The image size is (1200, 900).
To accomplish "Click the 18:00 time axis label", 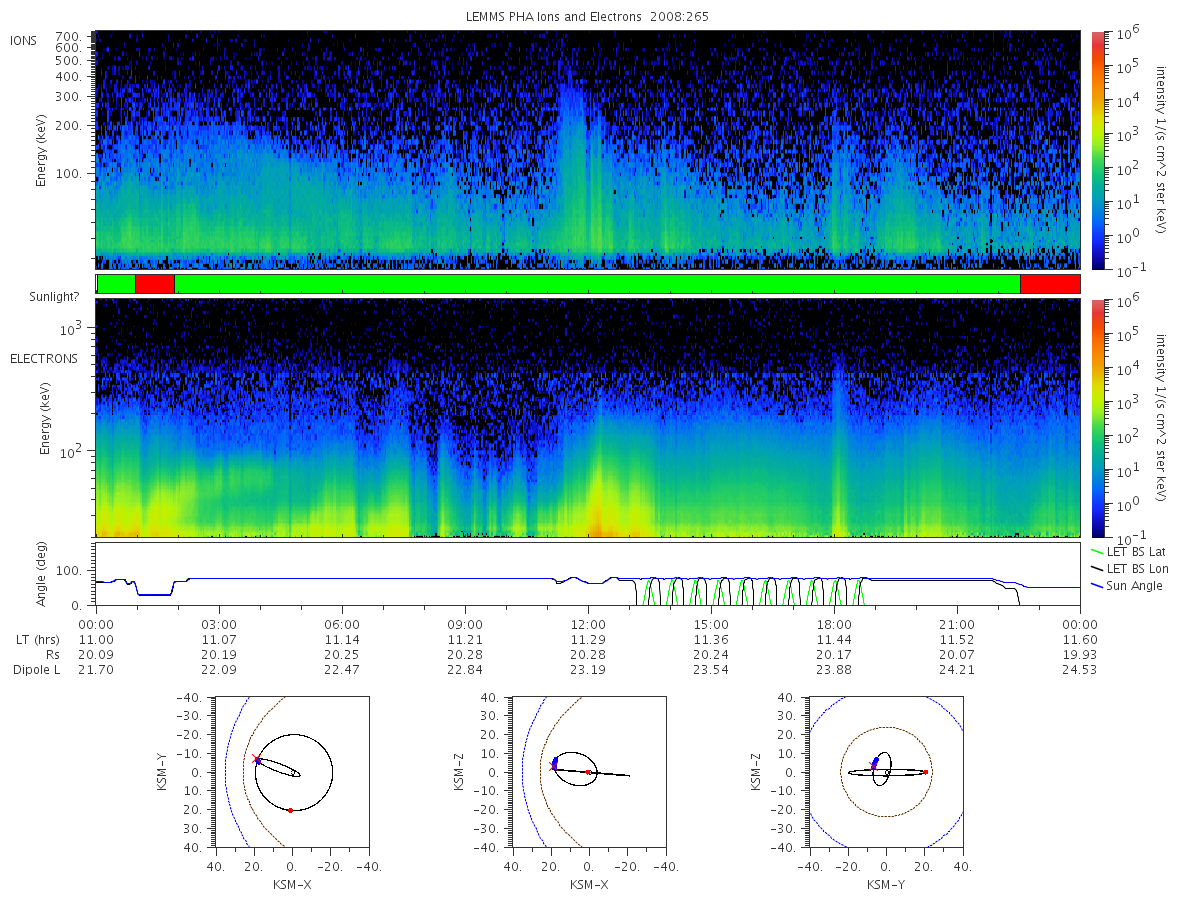I will (x=834, y=622).
